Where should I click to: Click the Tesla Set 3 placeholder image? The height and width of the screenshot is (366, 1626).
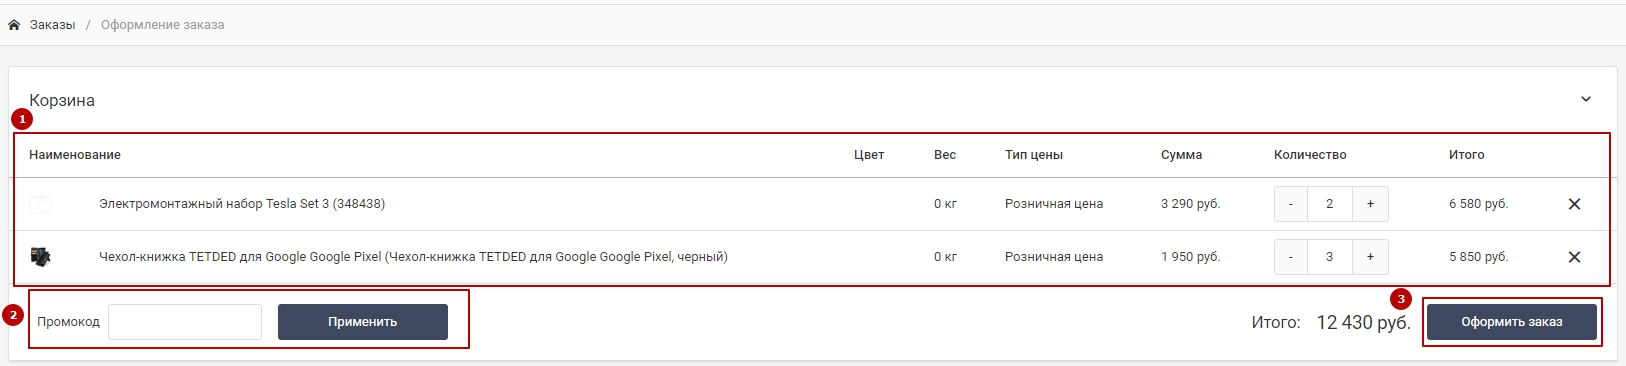[40, 204]
